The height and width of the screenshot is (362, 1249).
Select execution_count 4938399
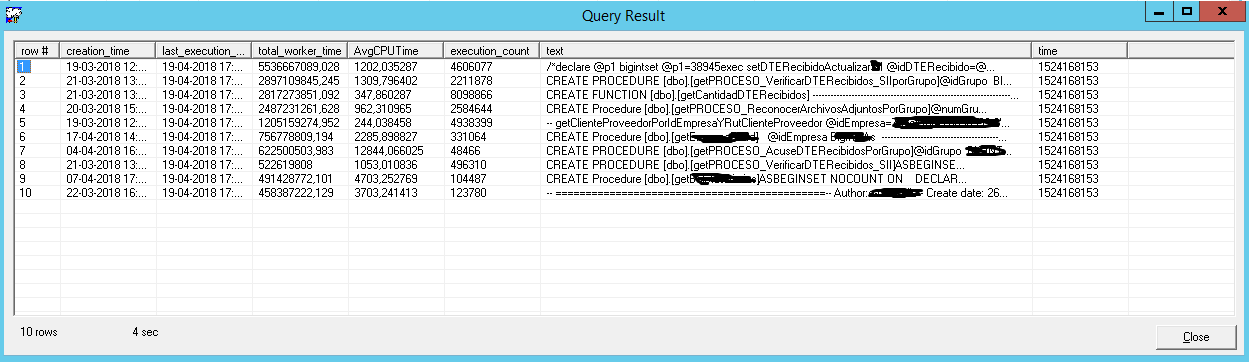(x=471, y=122)
